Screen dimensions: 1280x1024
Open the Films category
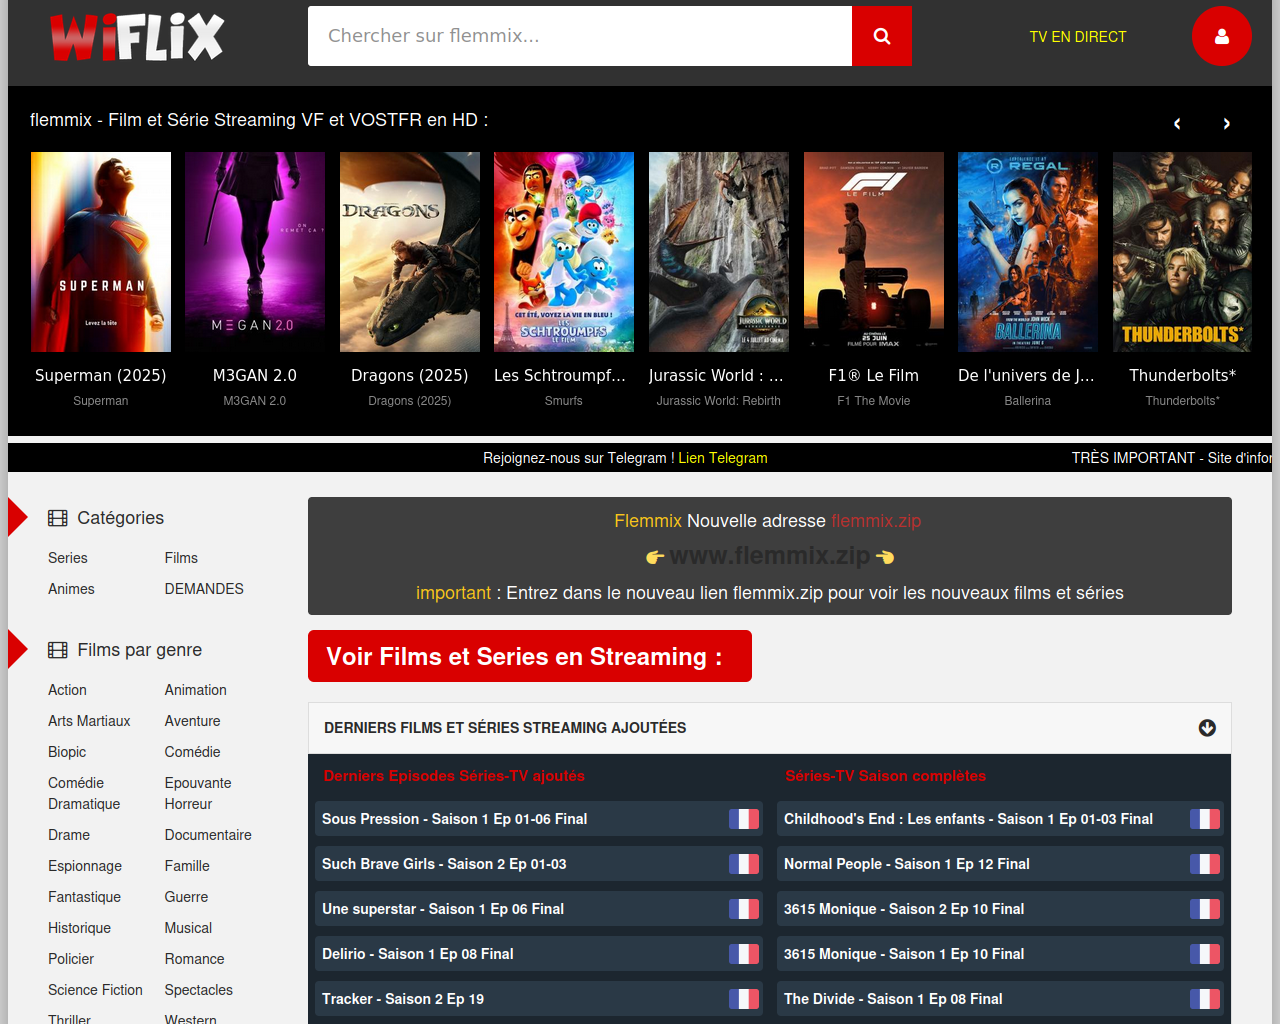[181, 558]
